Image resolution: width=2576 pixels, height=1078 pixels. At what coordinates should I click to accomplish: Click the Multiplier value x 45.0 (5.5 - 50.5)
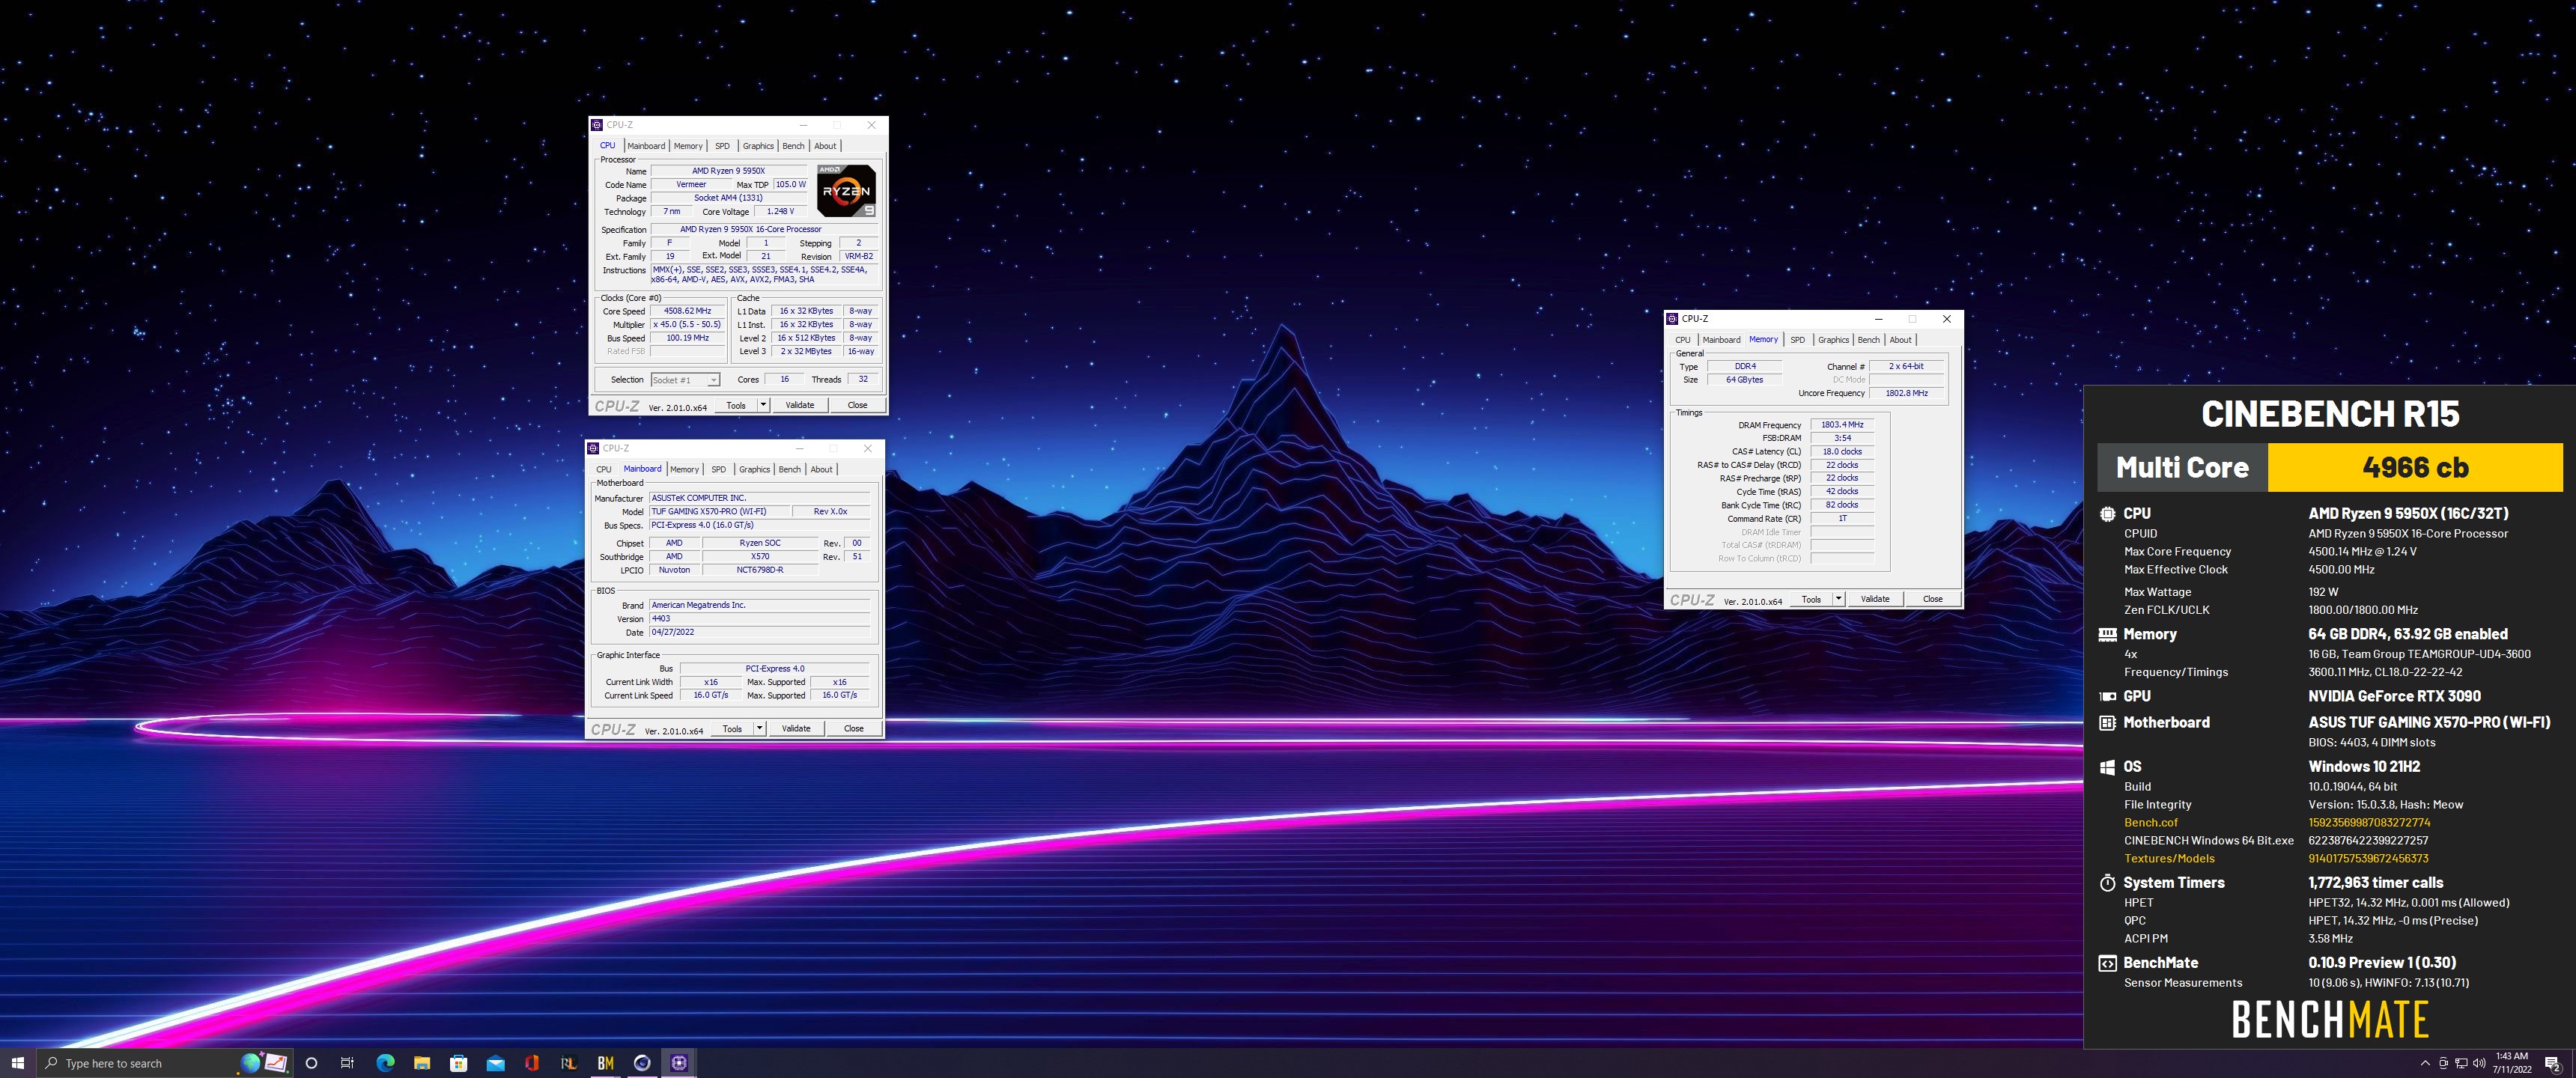[x=688, y=324]
